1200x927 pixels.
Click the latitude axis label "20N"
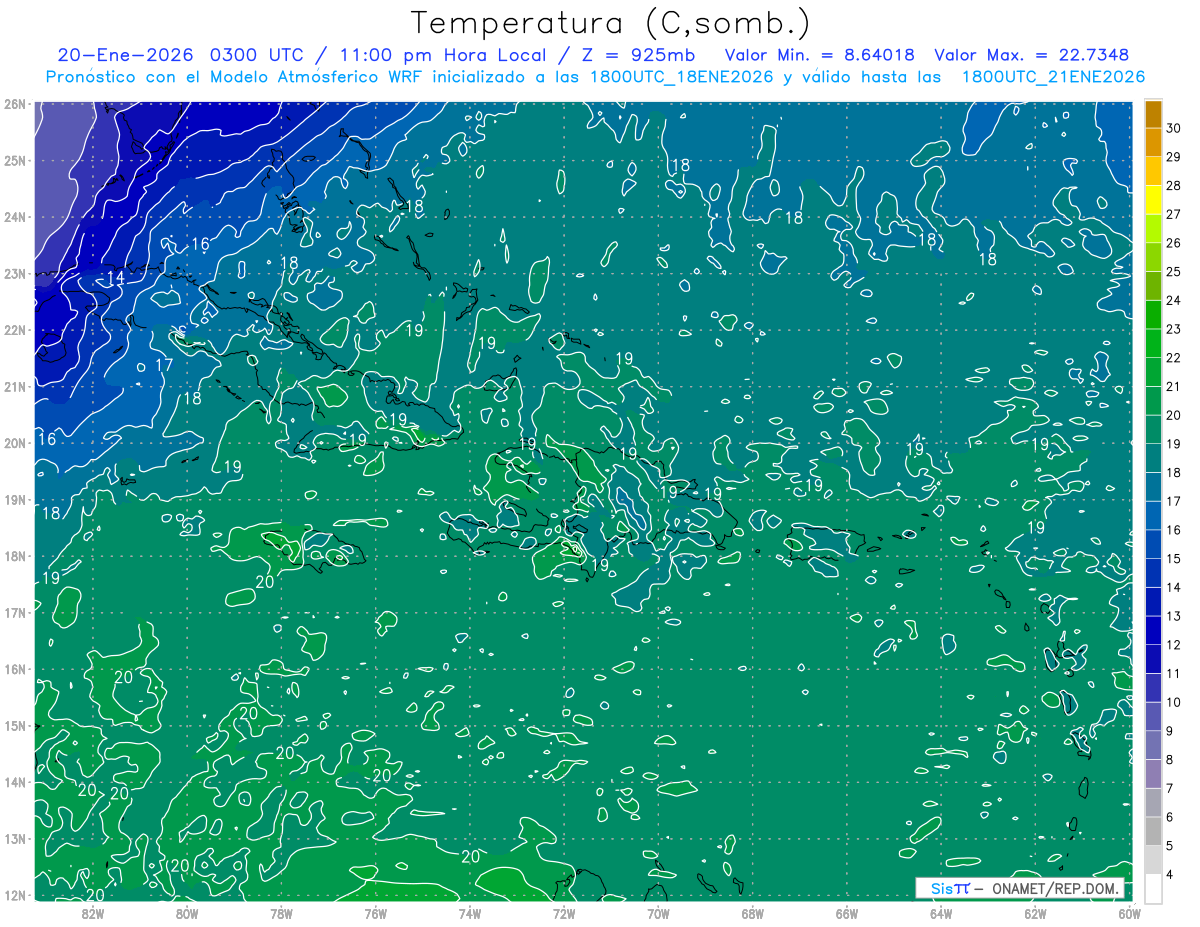pyautogui.click(x=14, y=443)
